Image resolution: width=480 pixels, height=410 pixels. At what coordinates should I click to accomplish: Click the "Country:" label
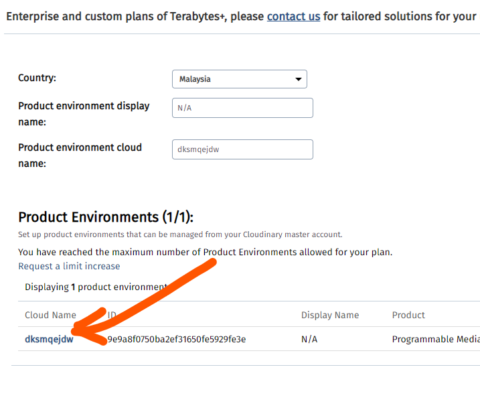37,78
